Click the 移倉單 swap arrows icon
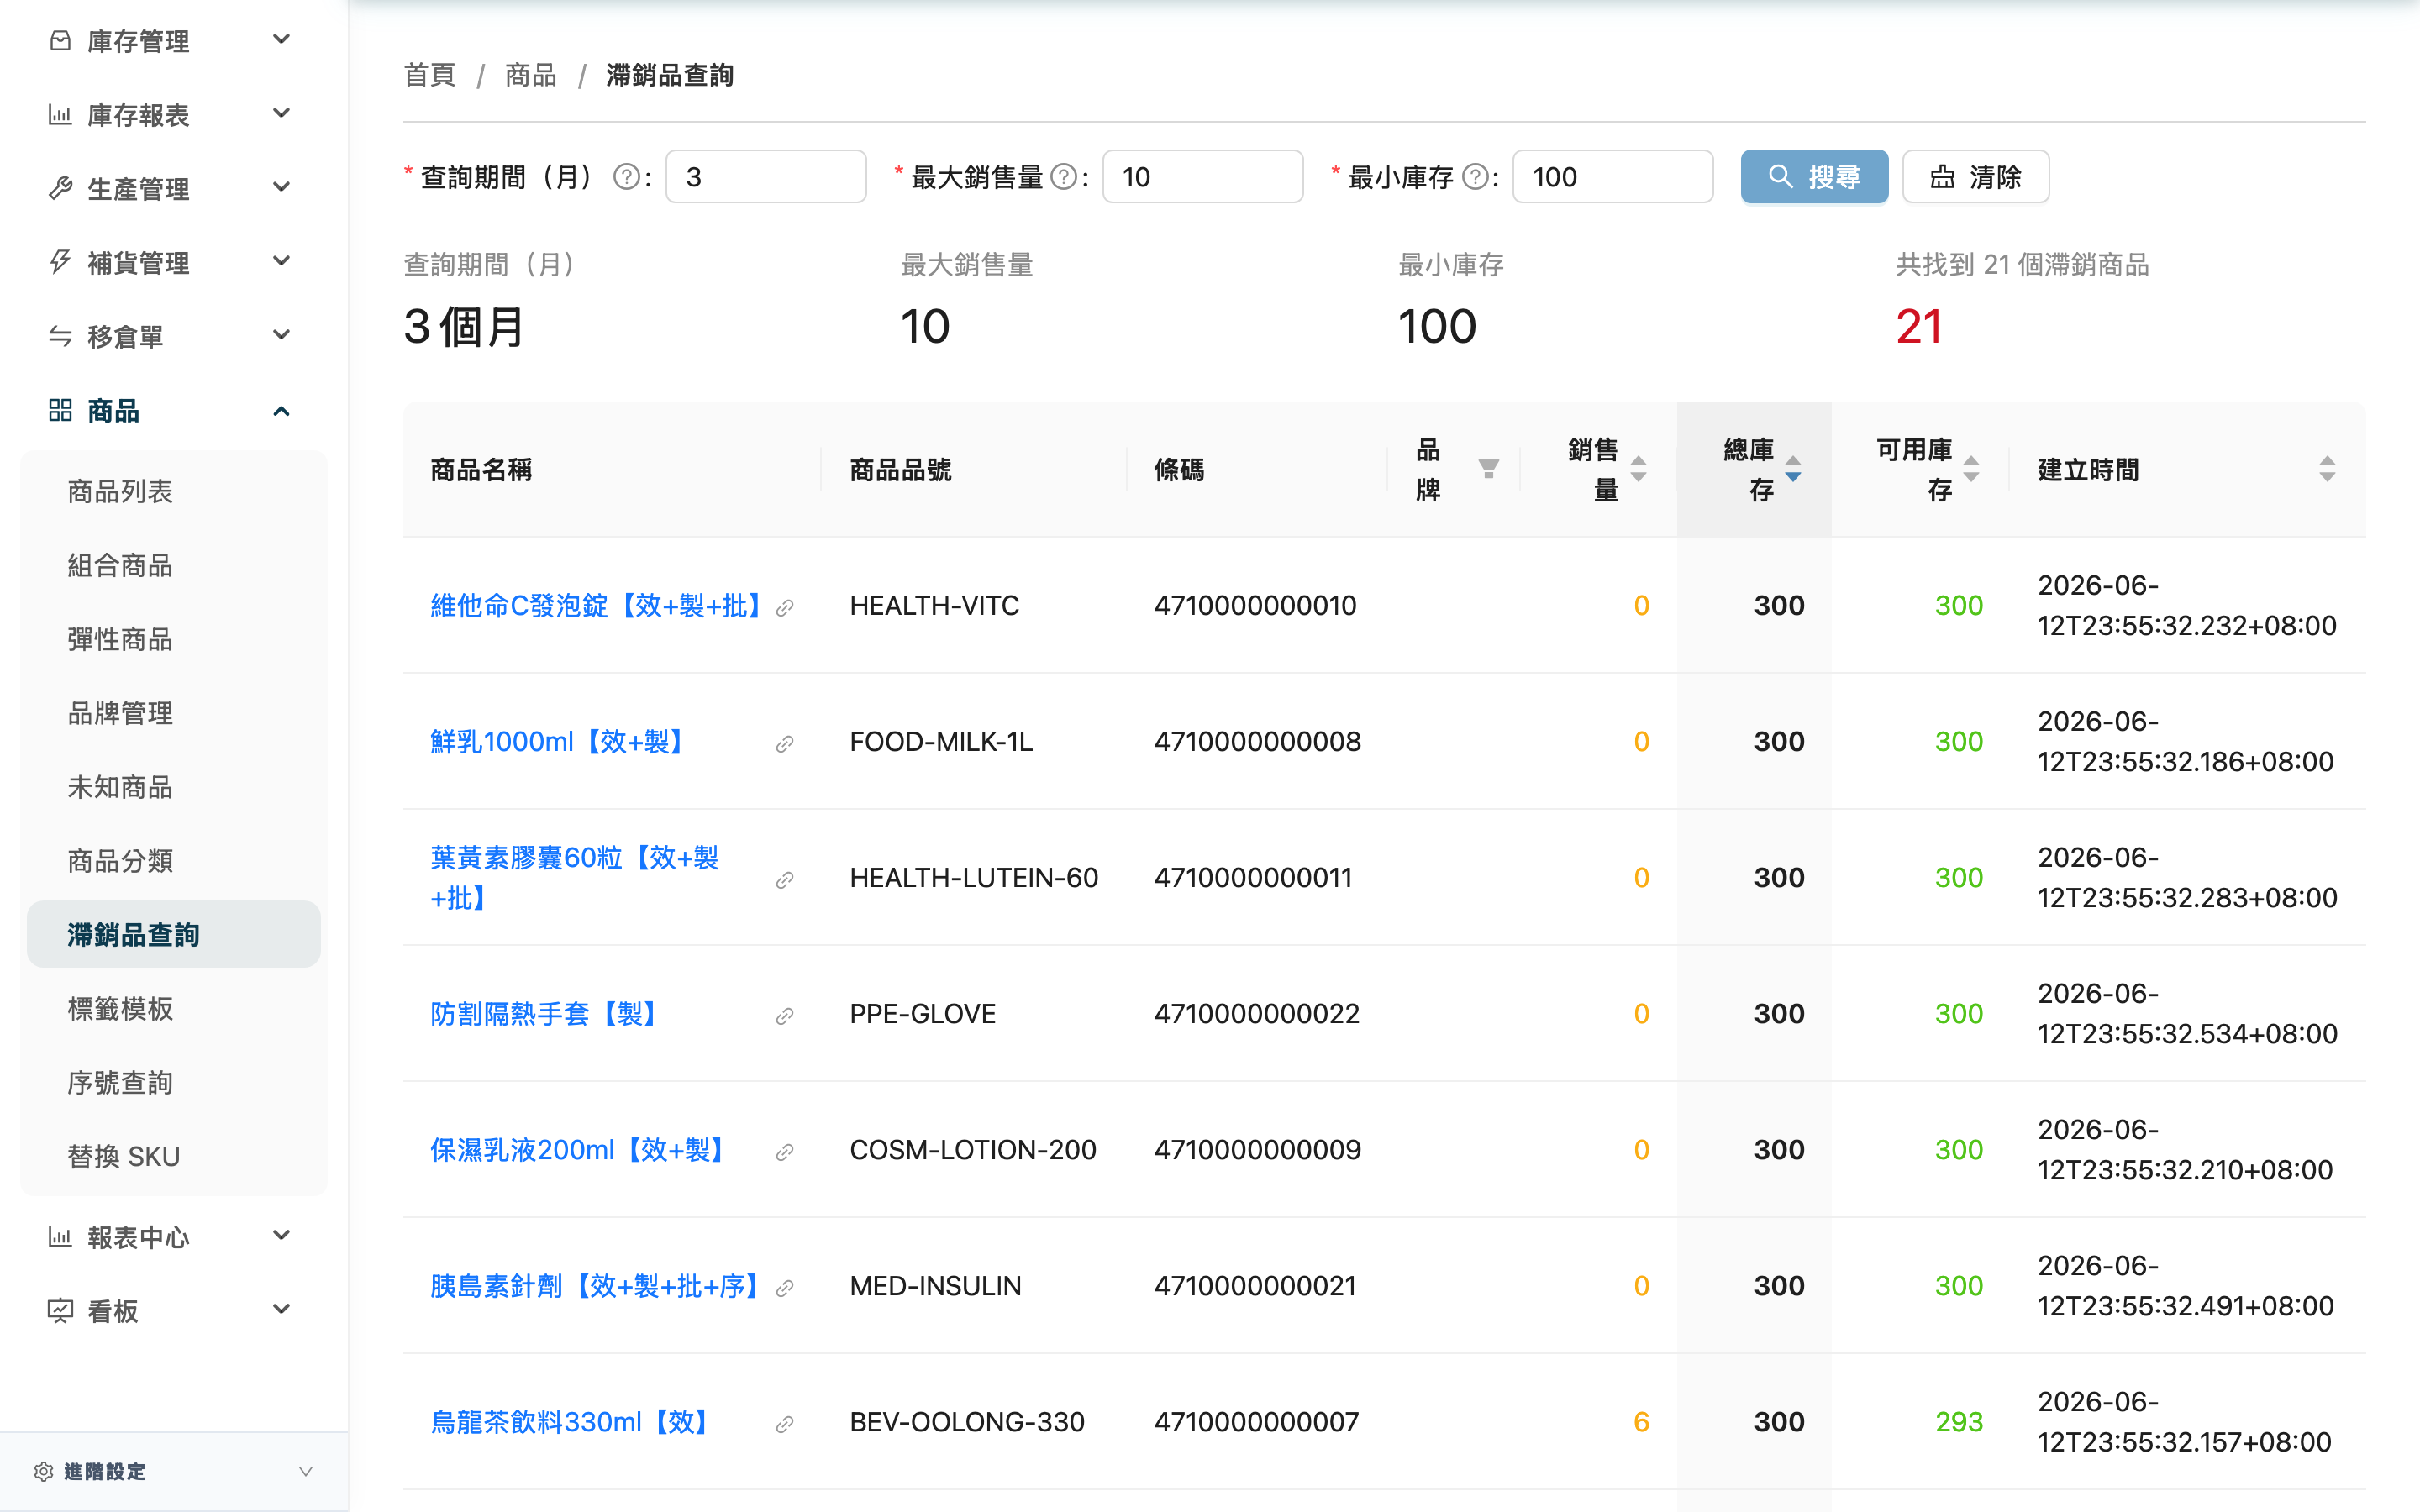 coord(60,336)
